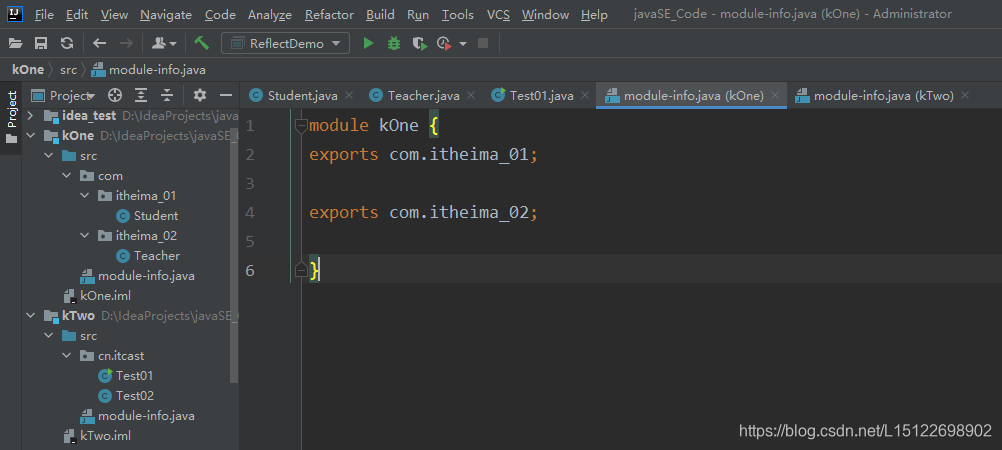
Task: Click the Save All toolbar icon
Action: (41, 43)
